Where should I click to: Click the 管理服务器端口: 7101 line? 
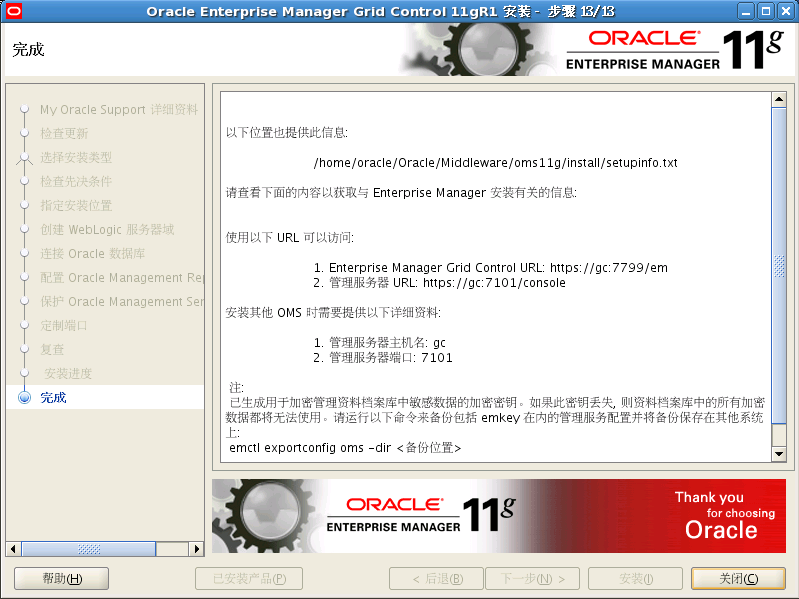click(x=383, y=358)
